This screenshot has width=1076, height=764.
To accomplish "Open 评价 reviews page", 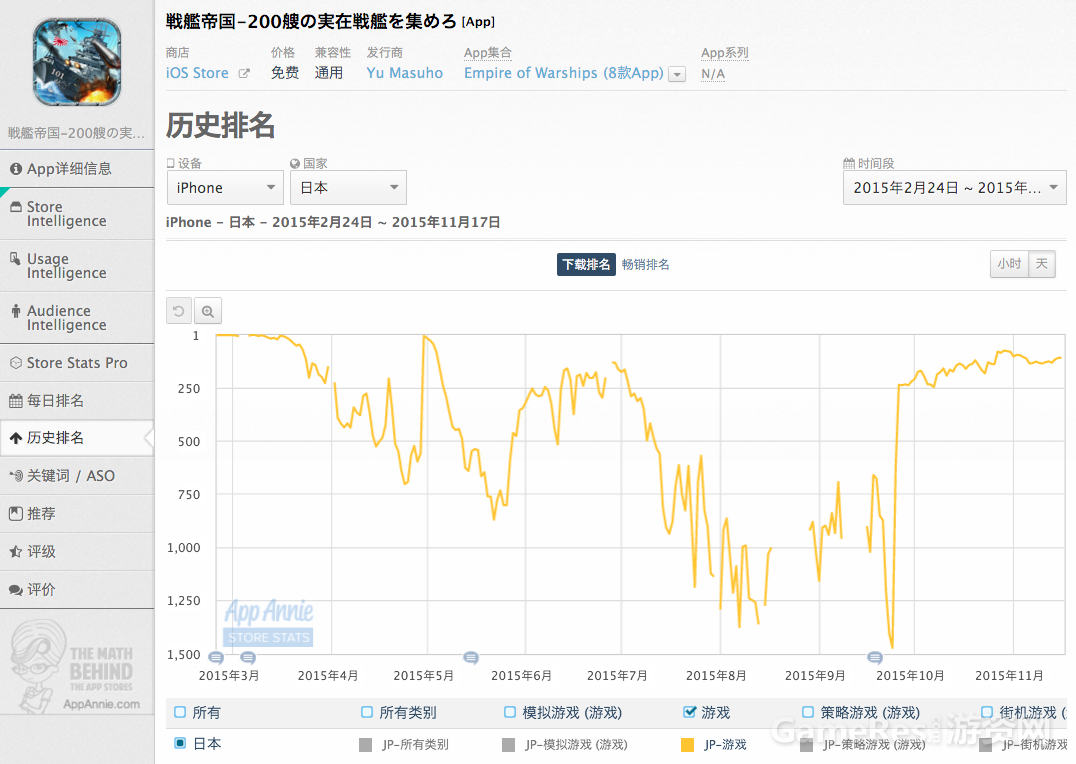I will pyautogui.click(x=77, y=590).
